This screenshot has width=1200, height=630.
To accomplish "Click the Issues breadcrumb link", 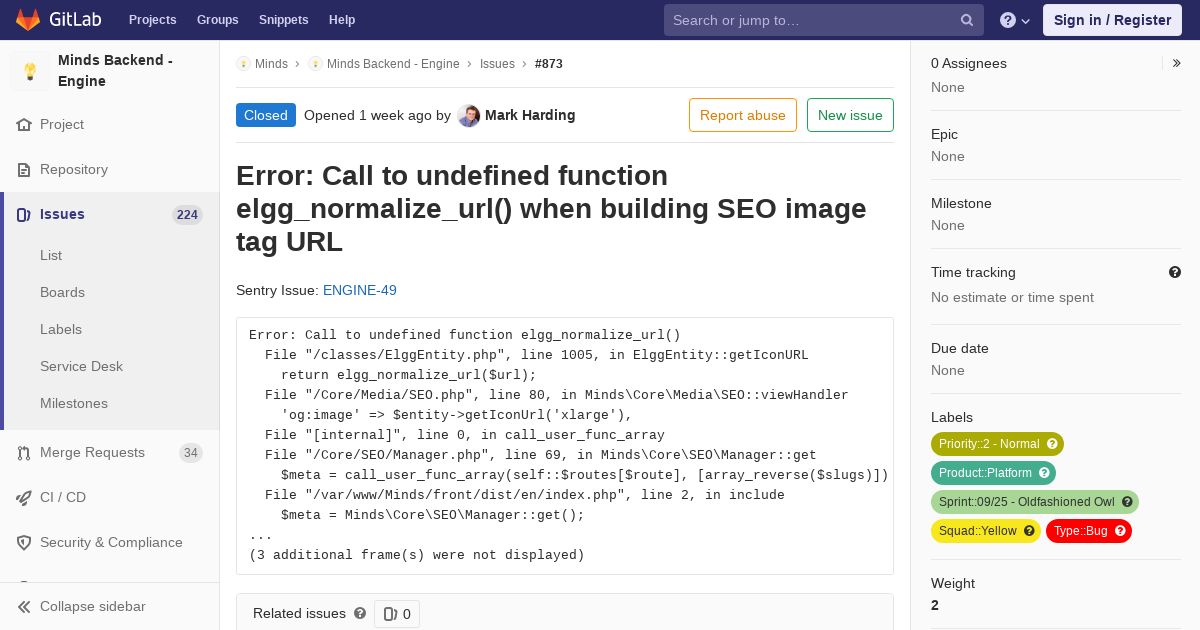I will point(497,64).
